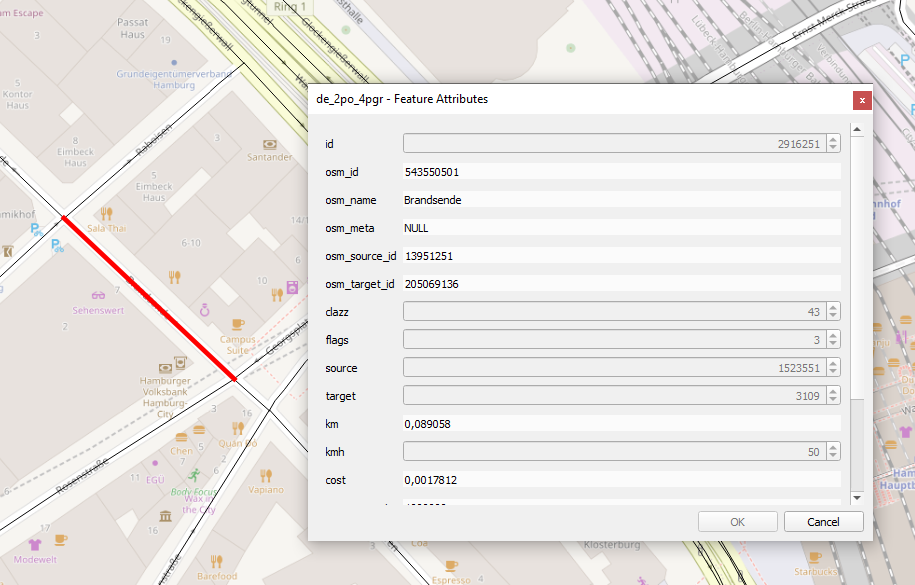Click the Santander bank icon on map
Image resolution: width=915 pixels, height=585 pixels.
[x=268, y=144]
